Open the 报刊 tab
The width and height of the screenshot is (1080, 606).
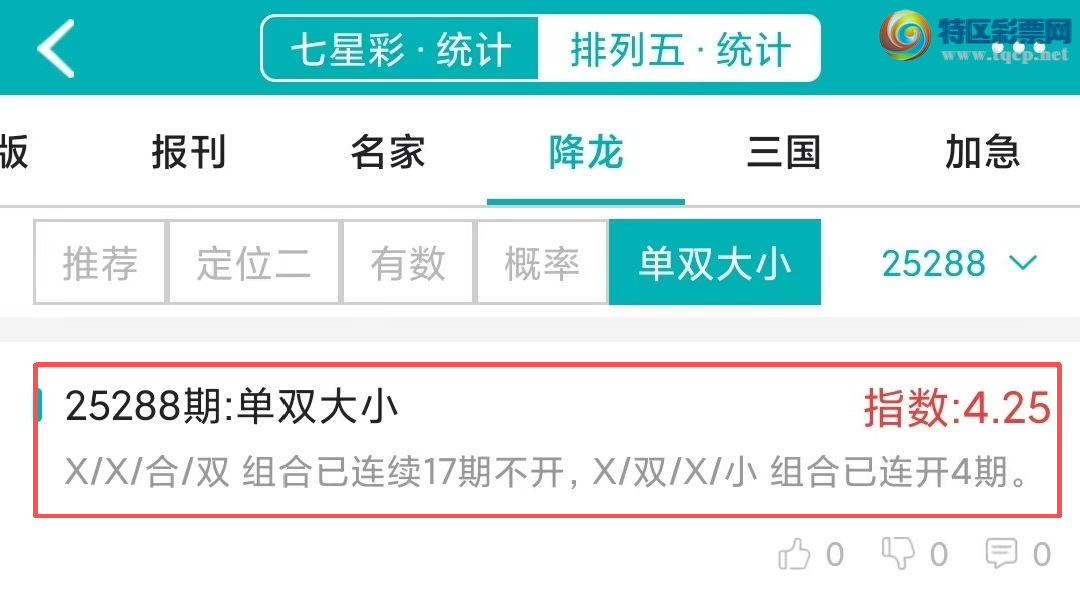click(x=189, y=152)
